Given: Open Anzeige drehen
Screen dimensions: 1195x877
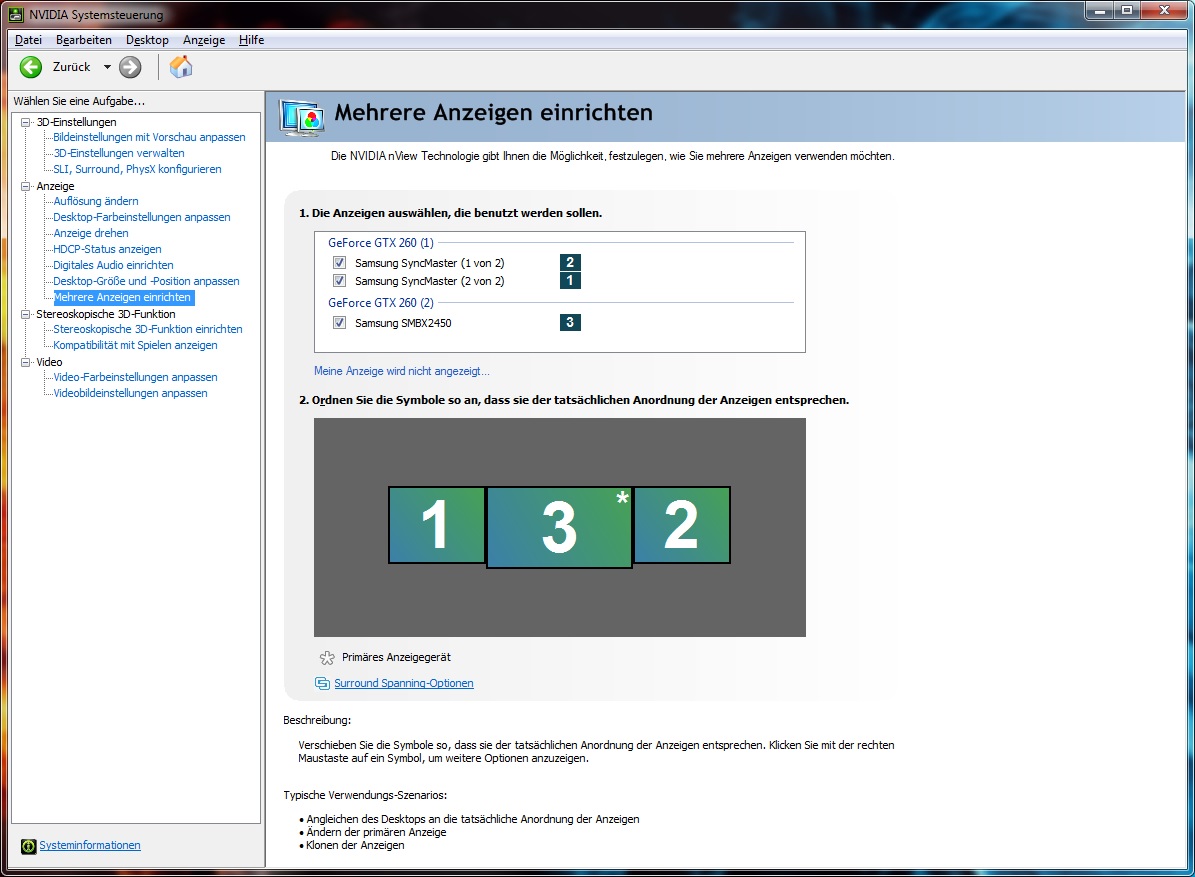Looking at the screenshot, I should click(x=91, y=233).
